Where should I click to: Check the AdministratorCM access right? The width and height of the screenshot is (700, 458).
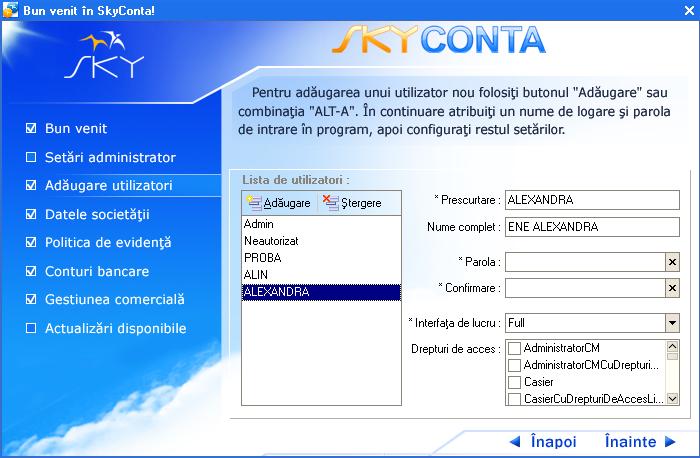coord(514,348)
